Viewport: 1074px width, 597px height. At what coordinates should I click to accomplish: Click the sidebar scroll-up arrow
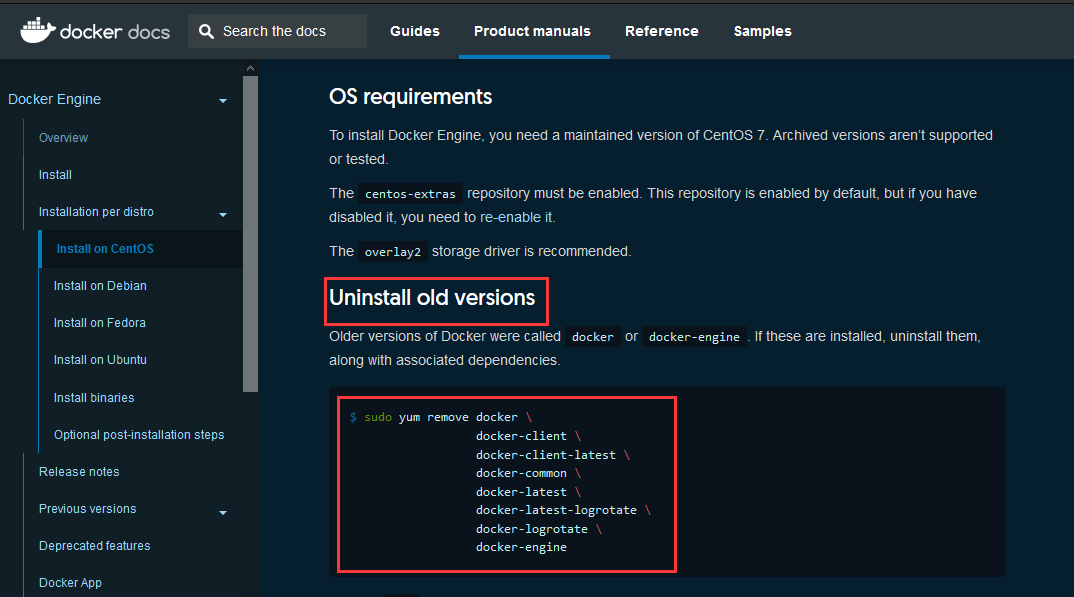pos(250,68)
